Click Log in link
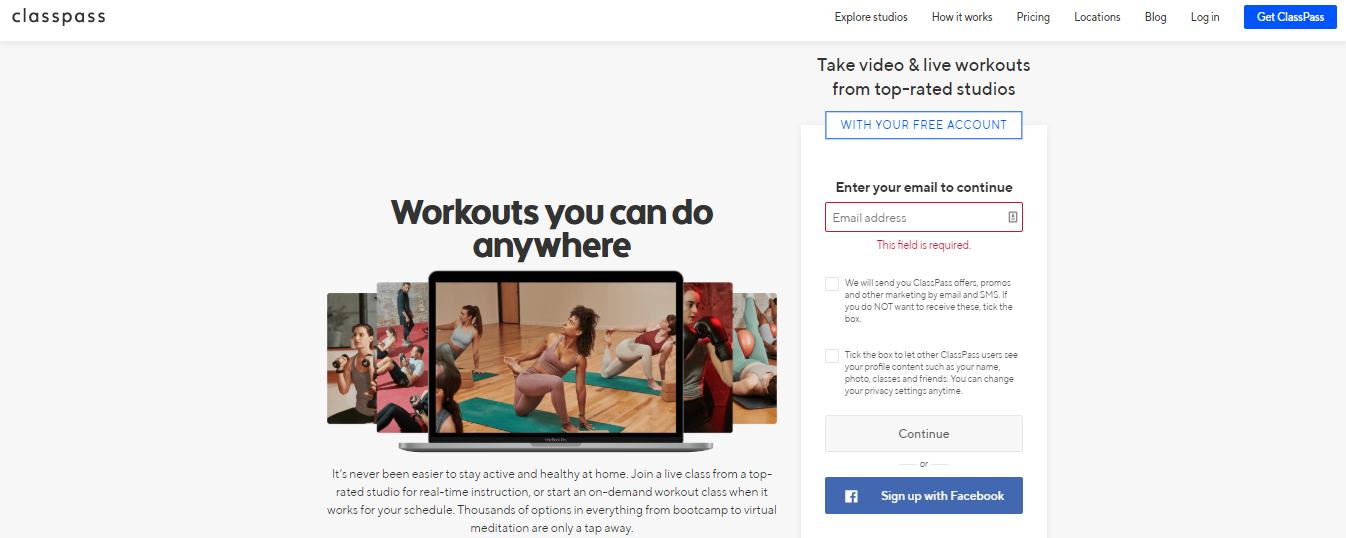1346x538 pixels. click(1205, 17)
